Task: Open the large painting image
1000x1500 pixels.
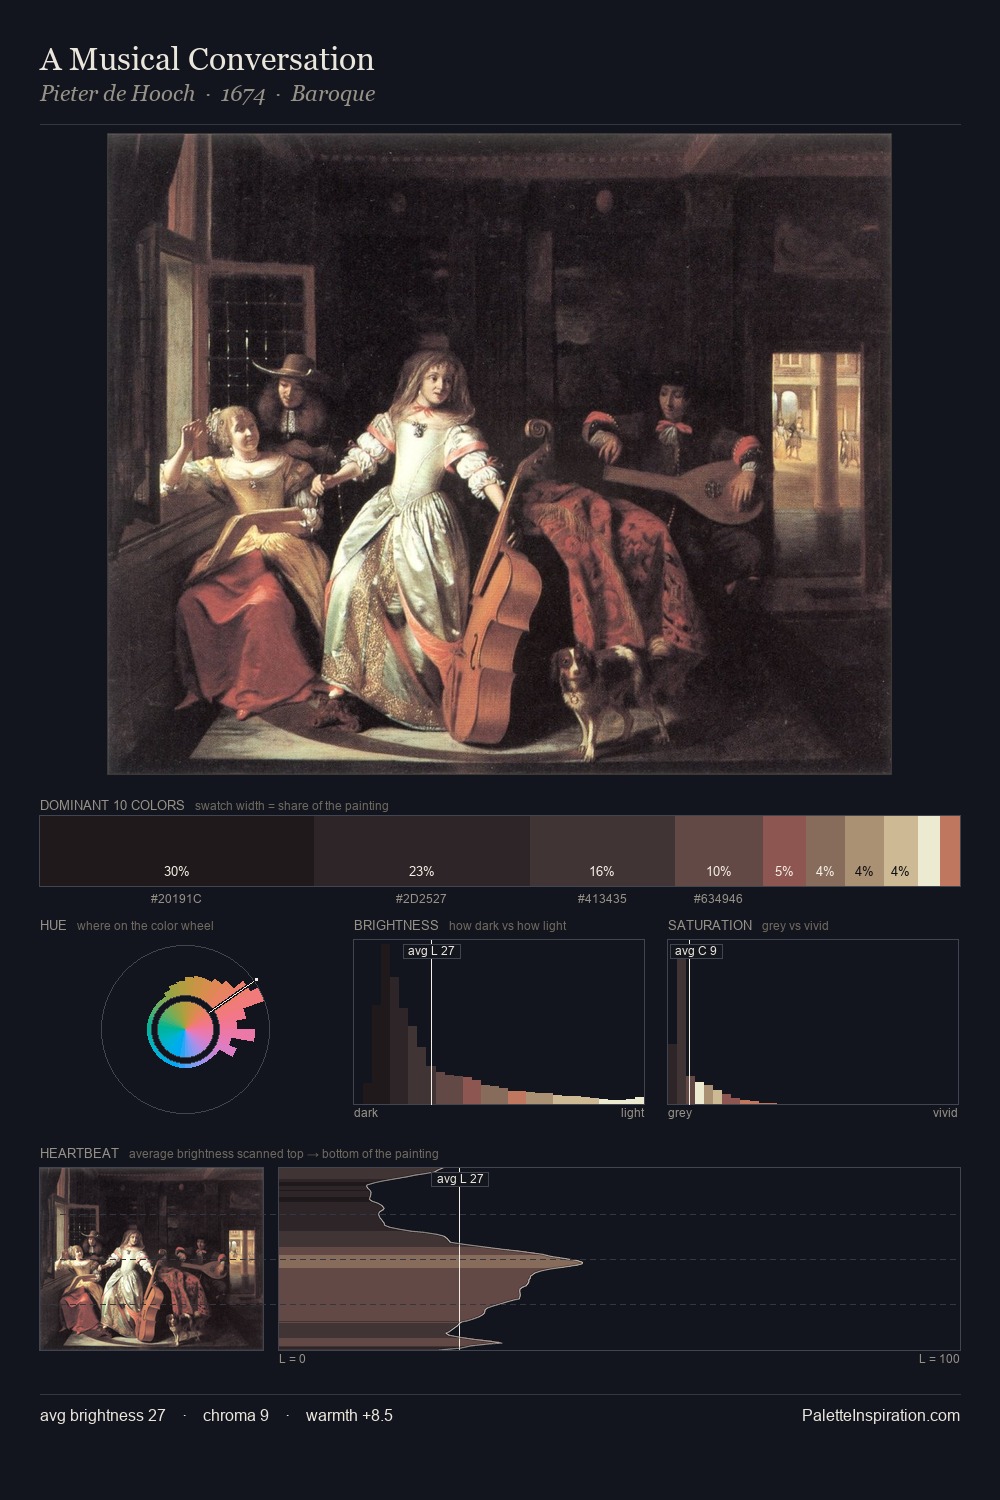Action: click(499, 454)
